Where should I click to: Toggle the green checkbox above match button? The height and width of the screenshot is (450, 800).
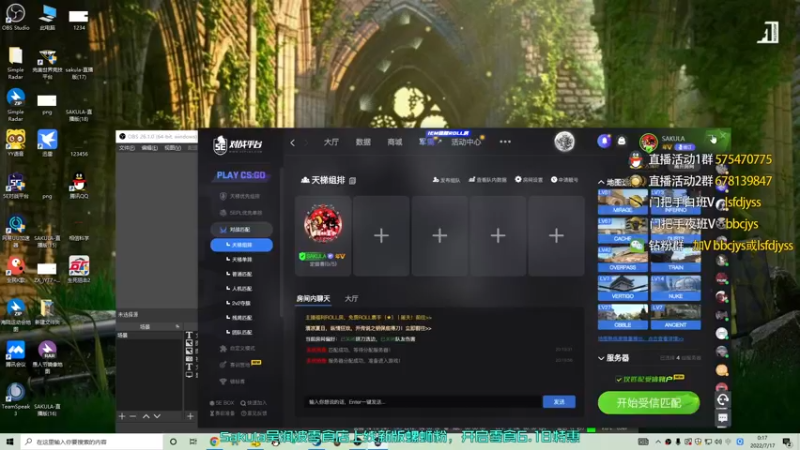(x=619, y=379)
